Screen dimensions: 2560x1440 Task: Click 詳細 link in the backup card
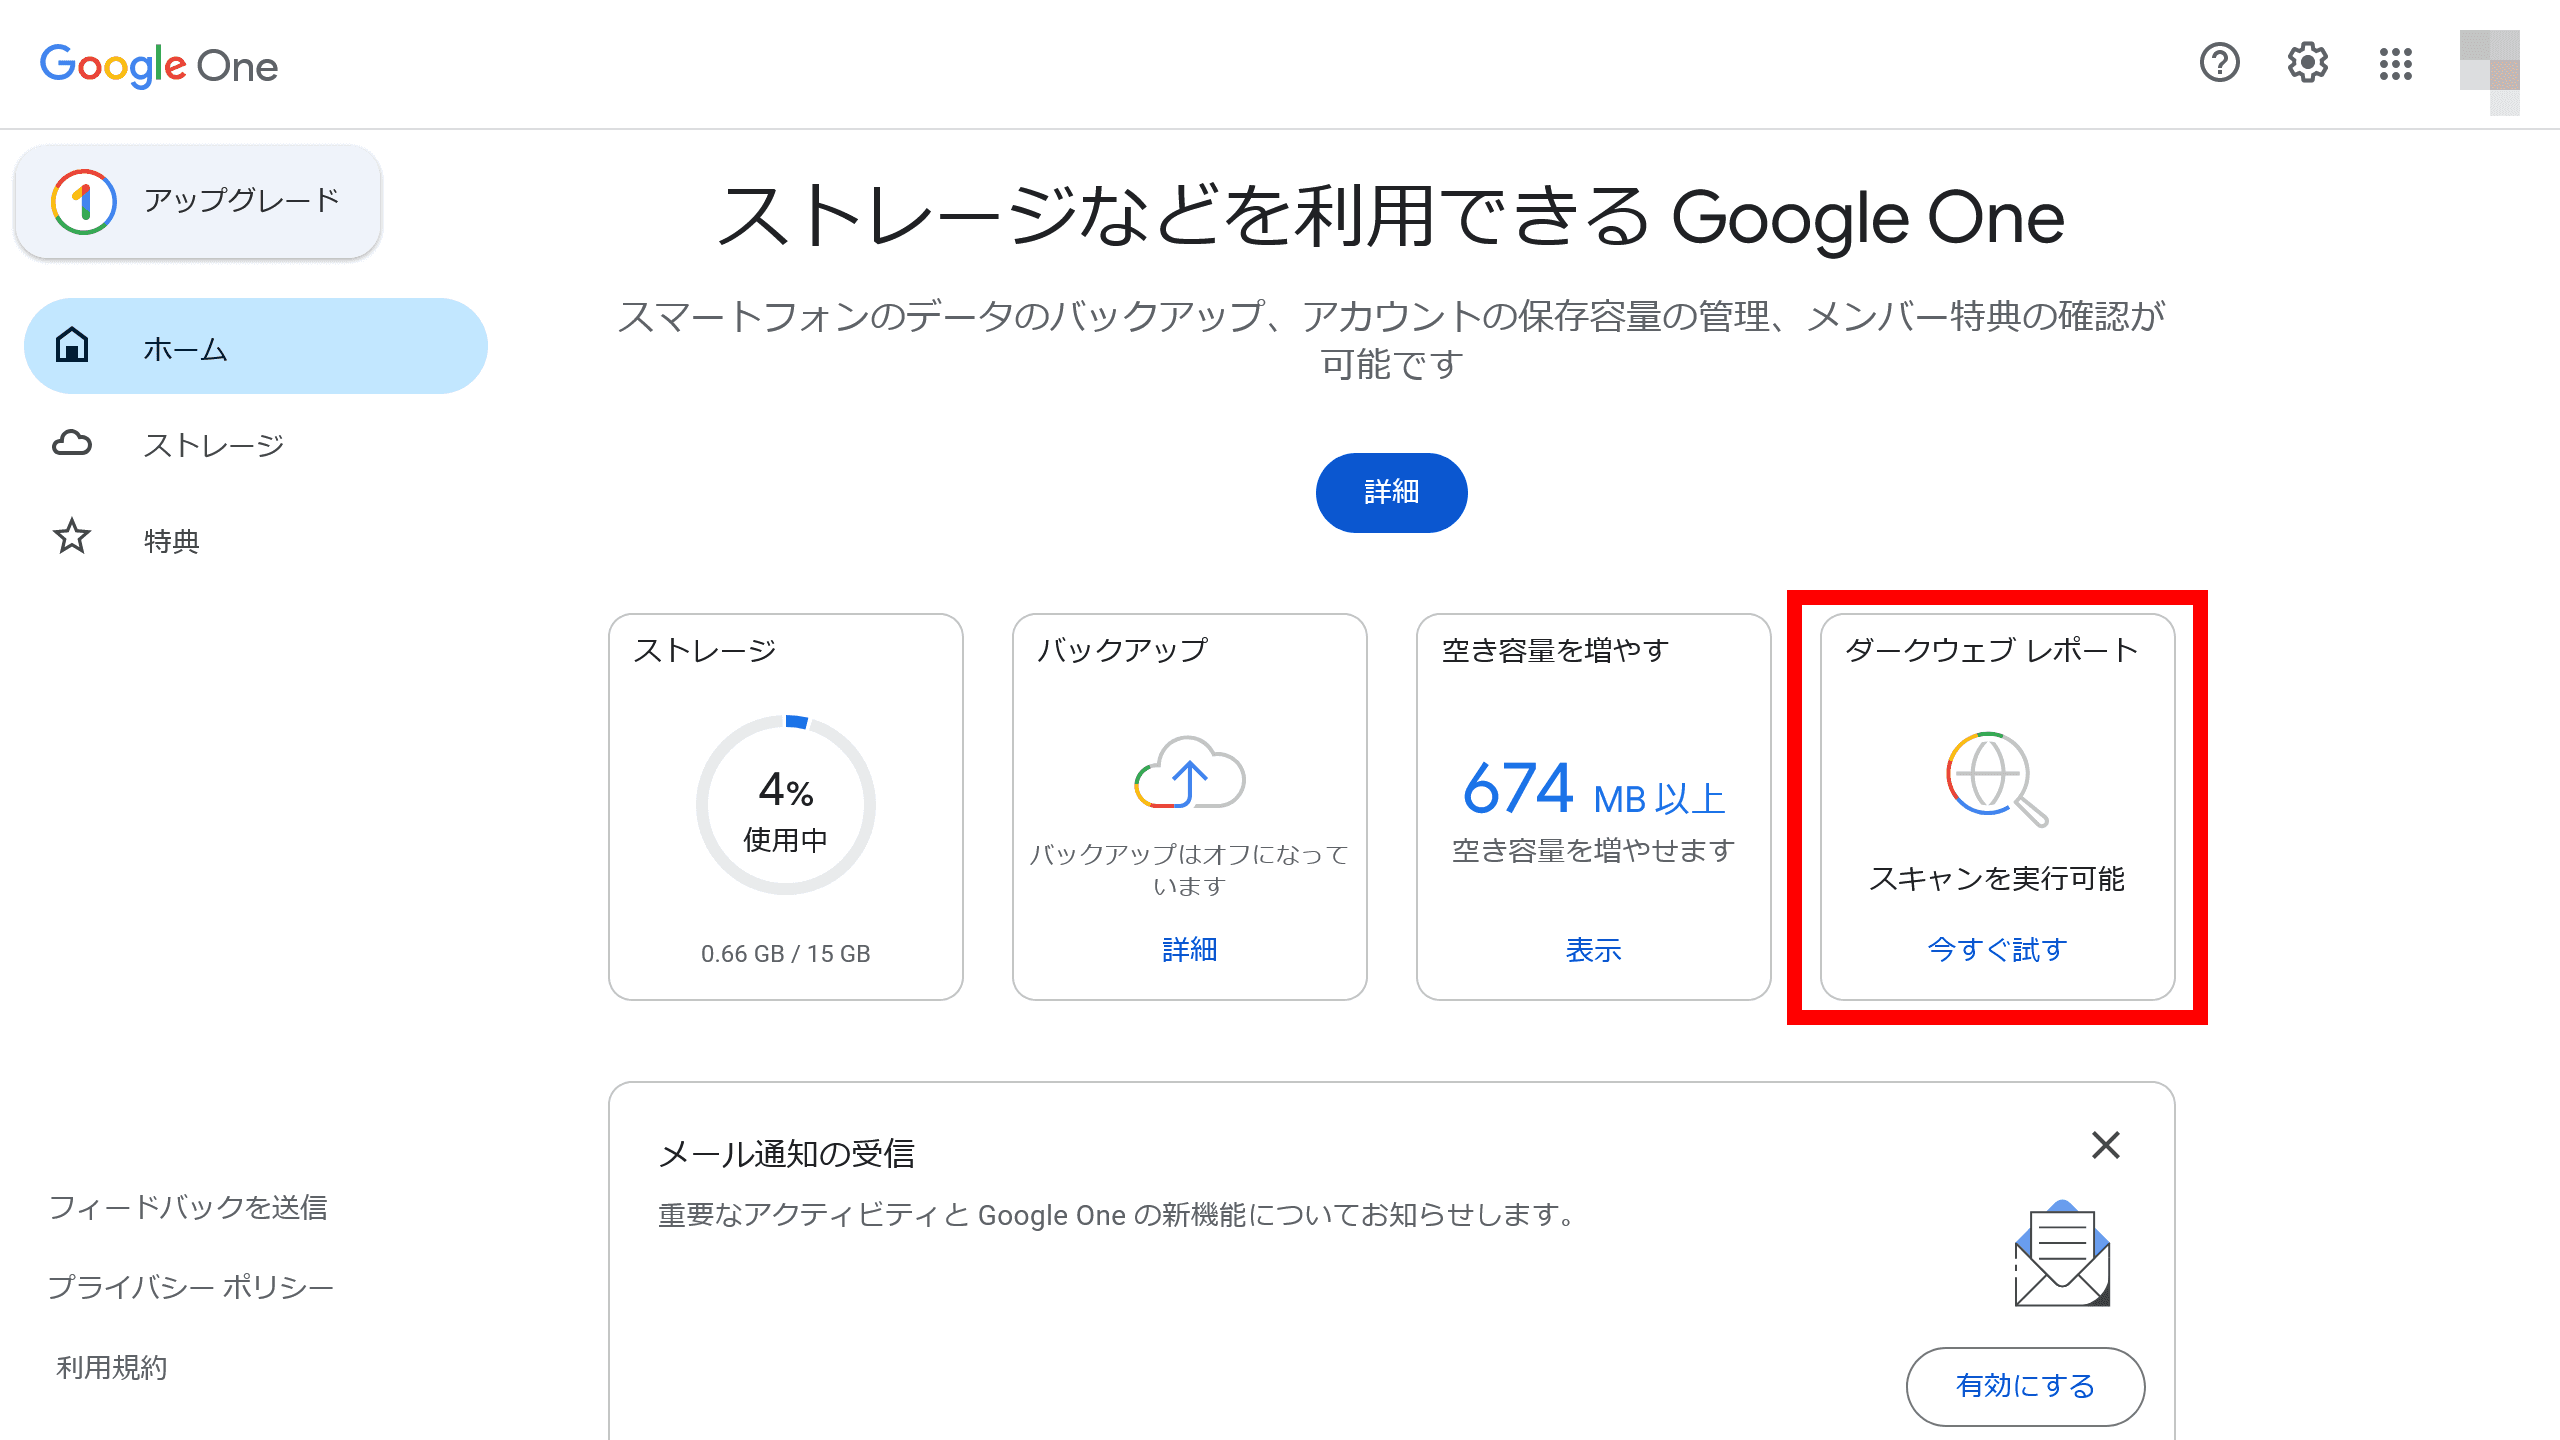point(1189,949)
